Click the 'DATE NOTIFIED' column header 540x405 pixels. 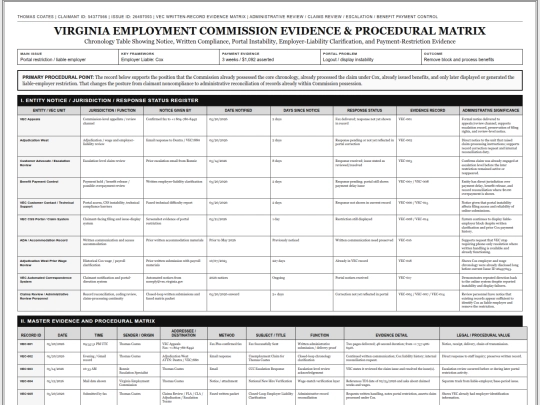click(x=238, y=111)
